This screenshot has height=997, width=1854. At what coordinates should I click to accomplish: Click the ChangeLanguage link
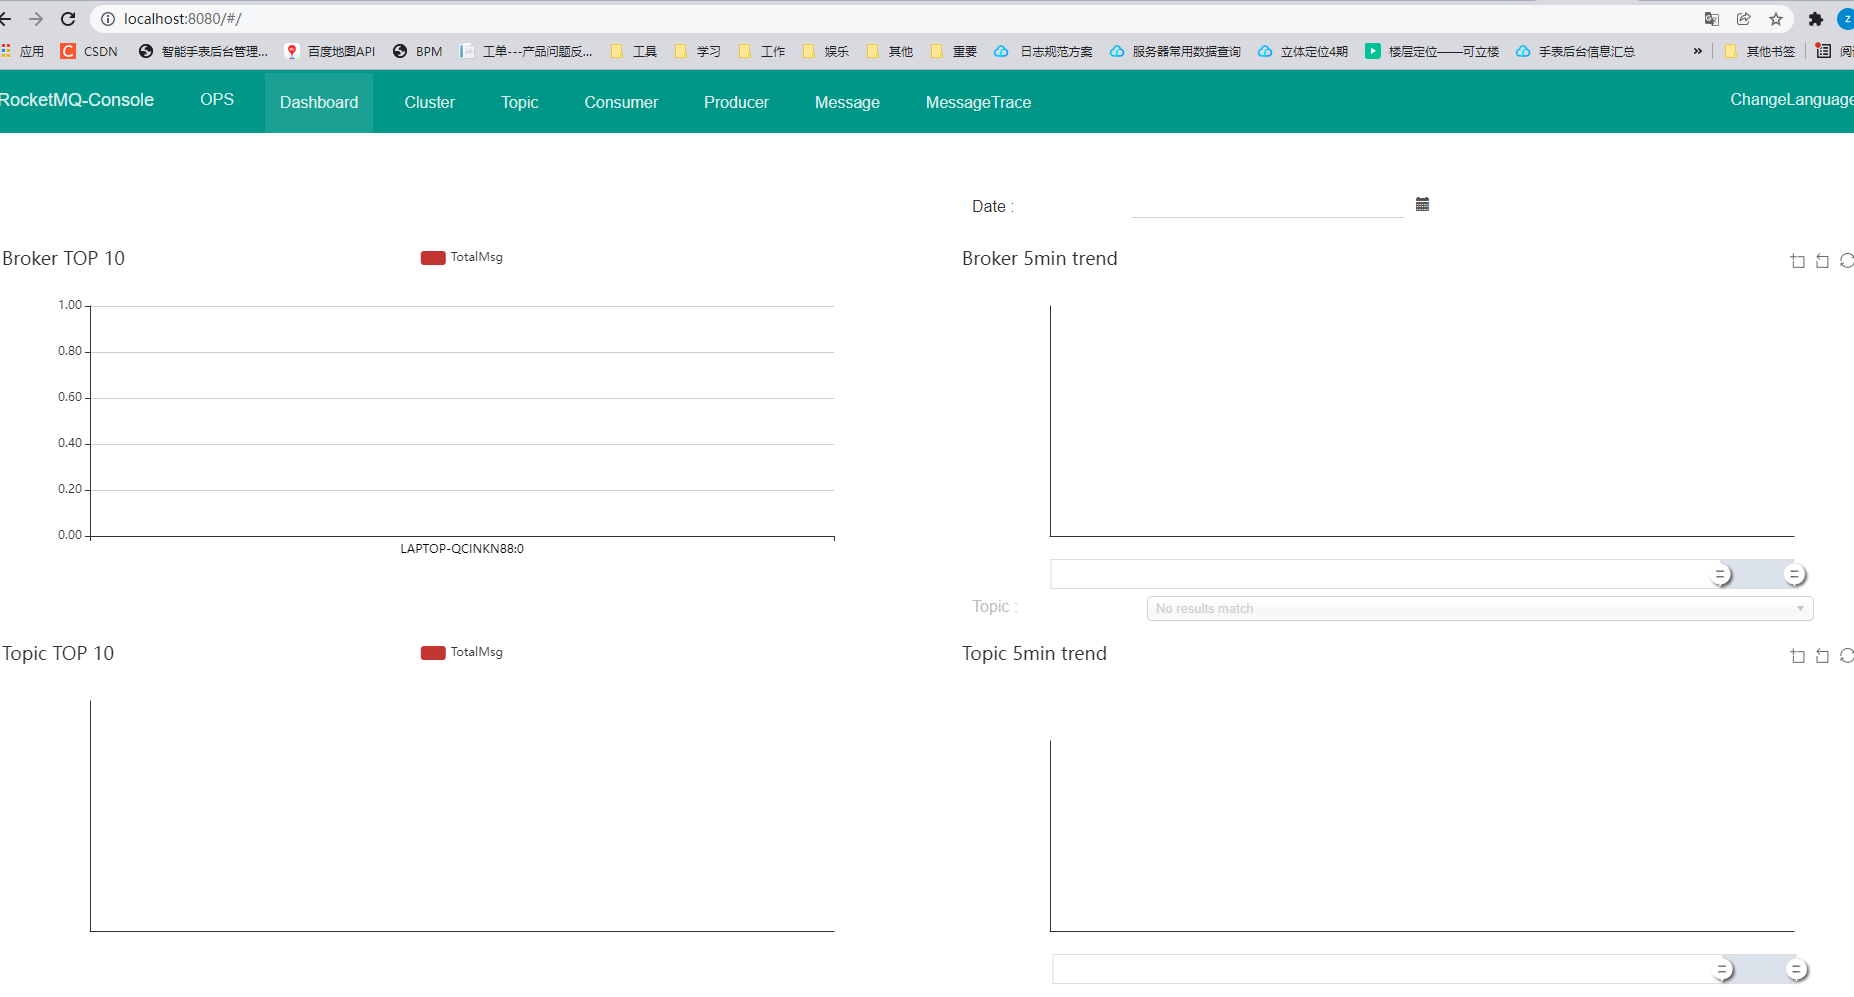pos(1791,100)
